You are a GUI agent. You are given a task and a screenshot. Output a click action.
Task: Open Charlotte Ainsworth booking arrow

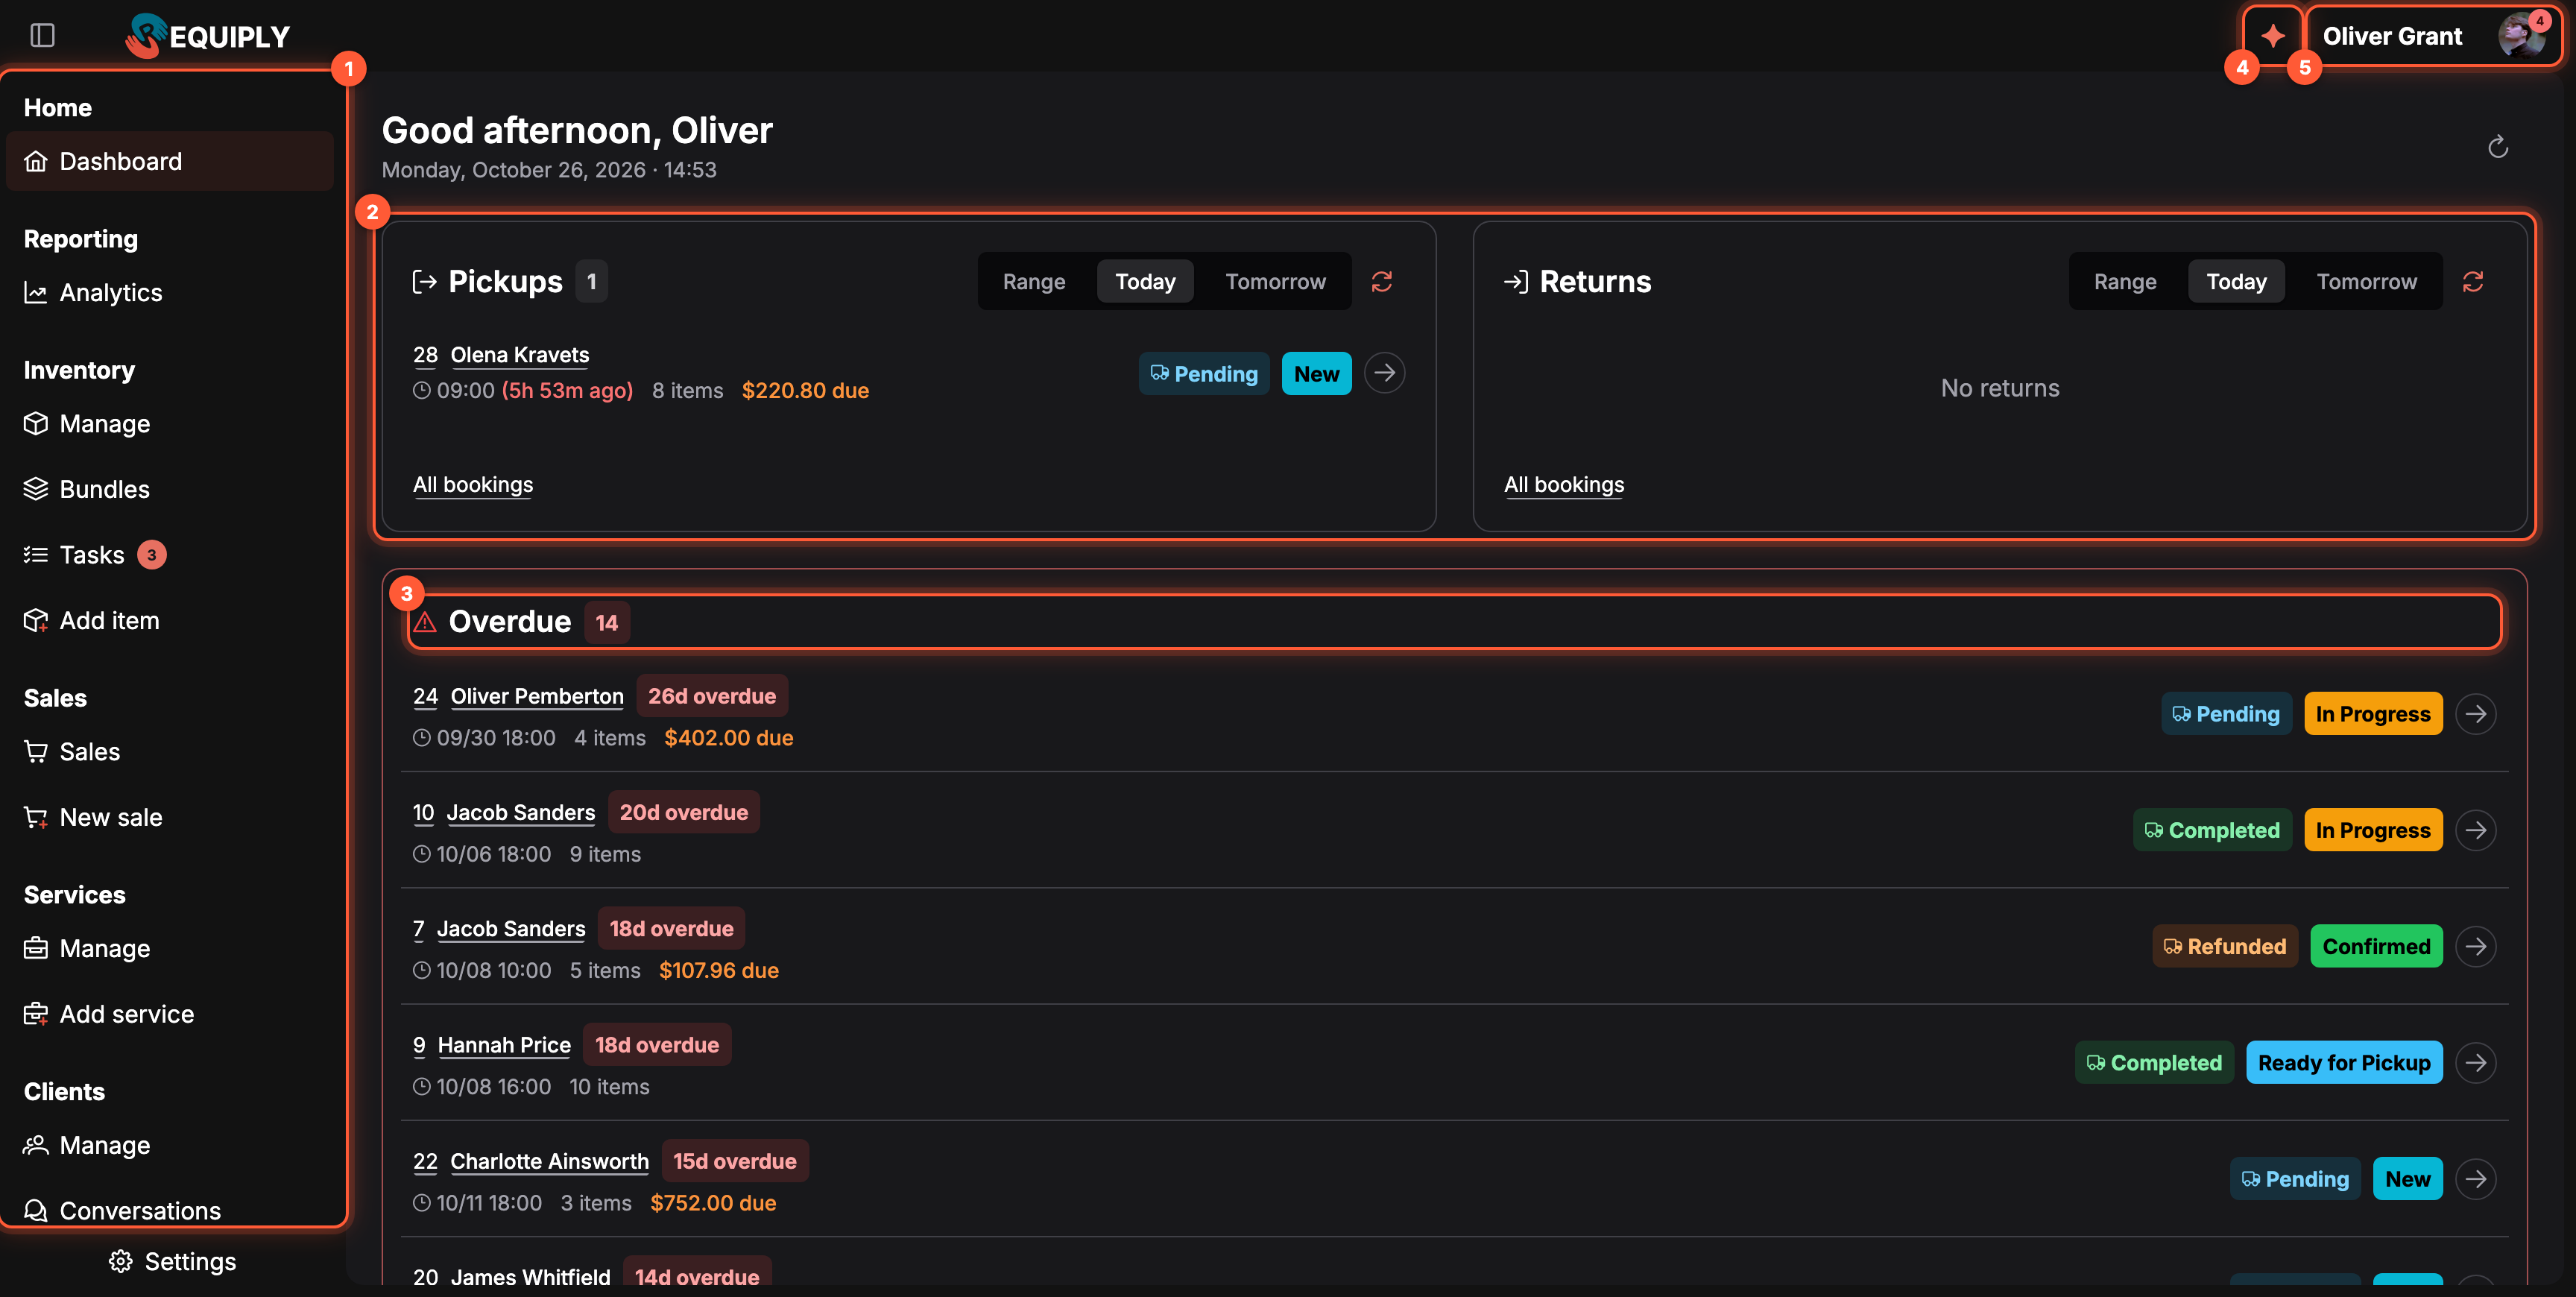tap(2476, 1179)
